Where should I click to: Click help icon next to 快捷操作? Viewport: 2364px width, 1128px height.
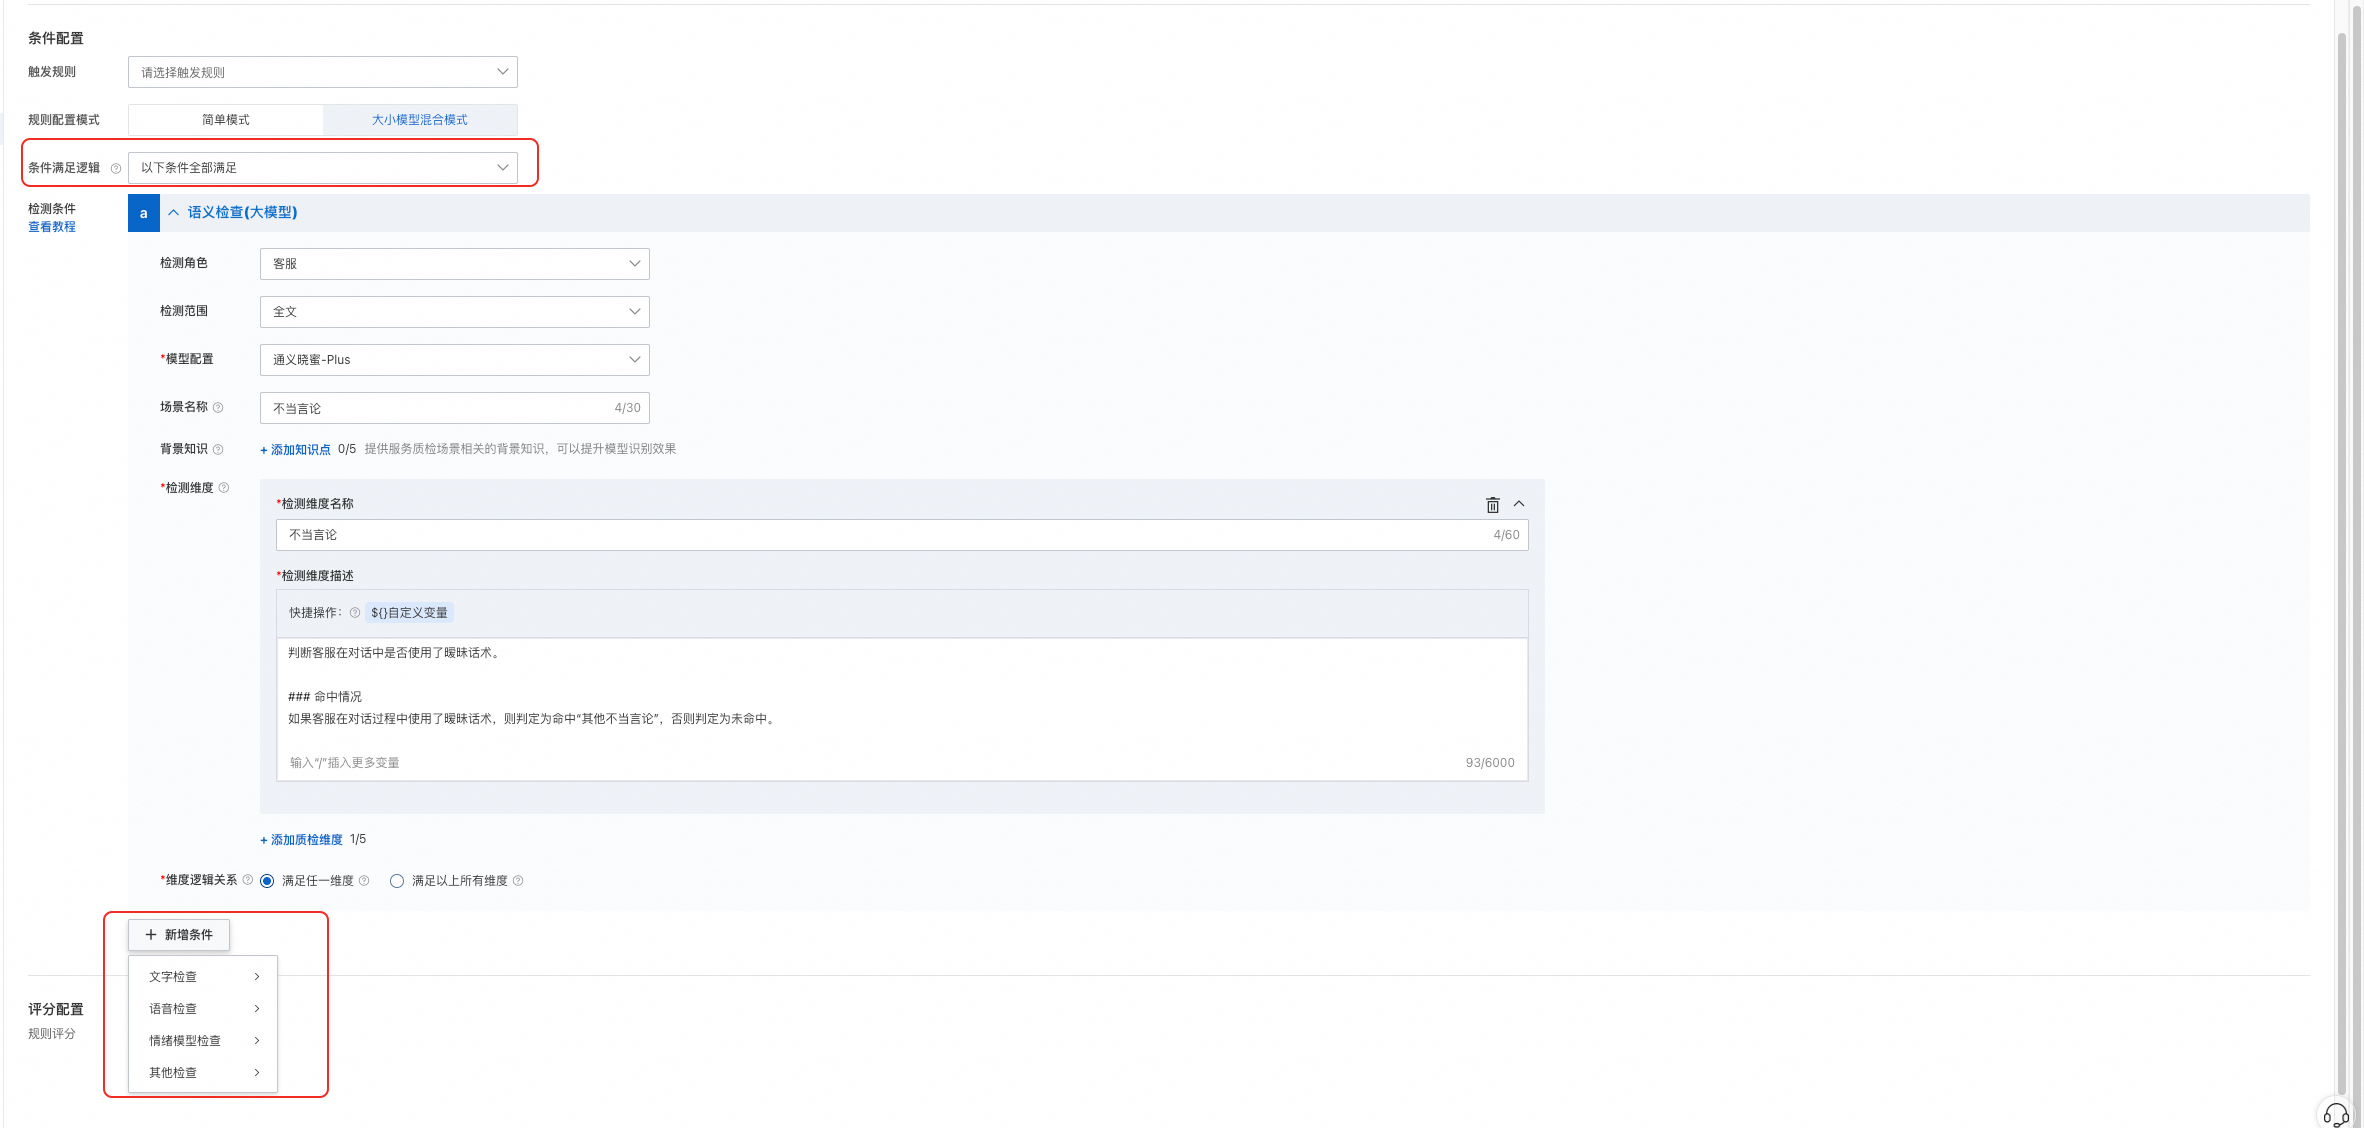click(355, 613)
